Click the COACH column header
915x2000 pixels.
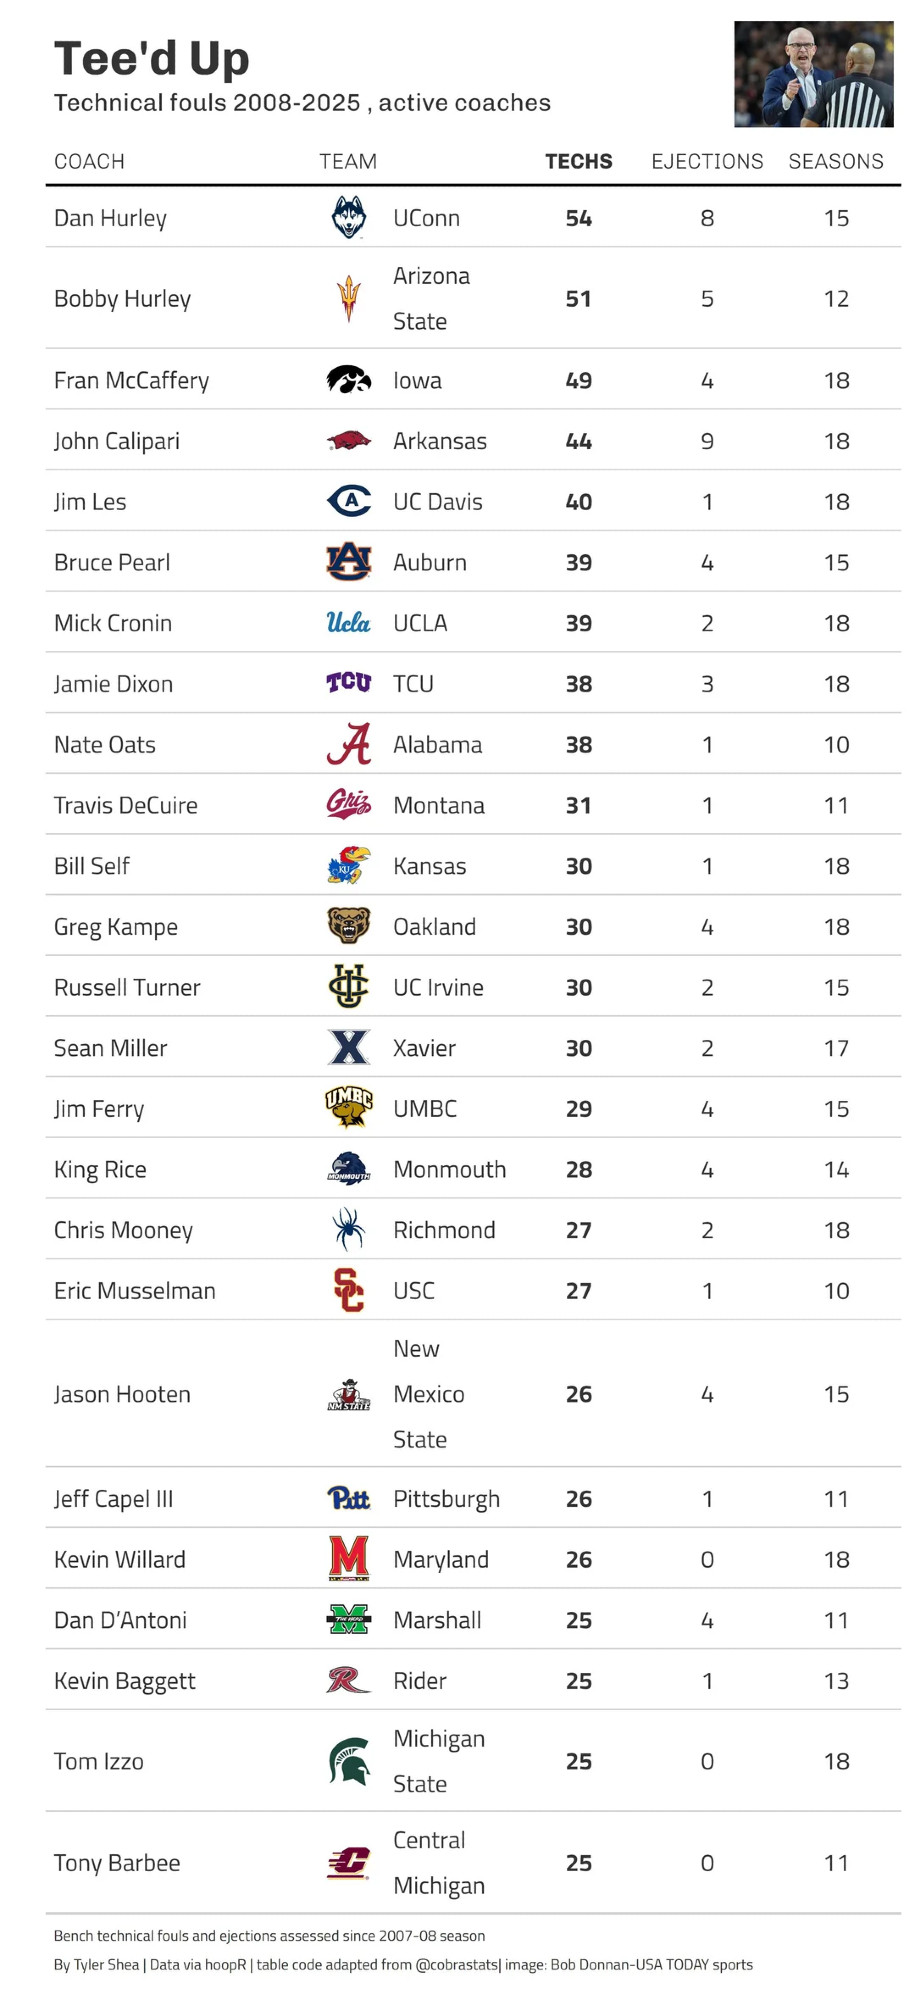click(90, 162)
